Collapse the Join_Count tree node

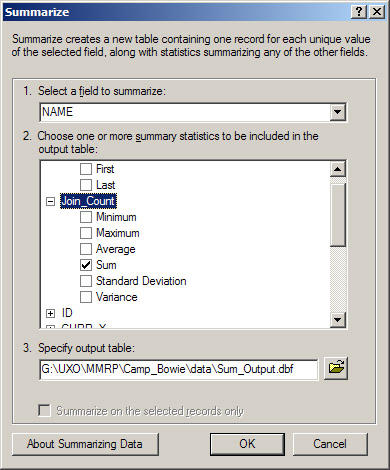click(50, 201)
